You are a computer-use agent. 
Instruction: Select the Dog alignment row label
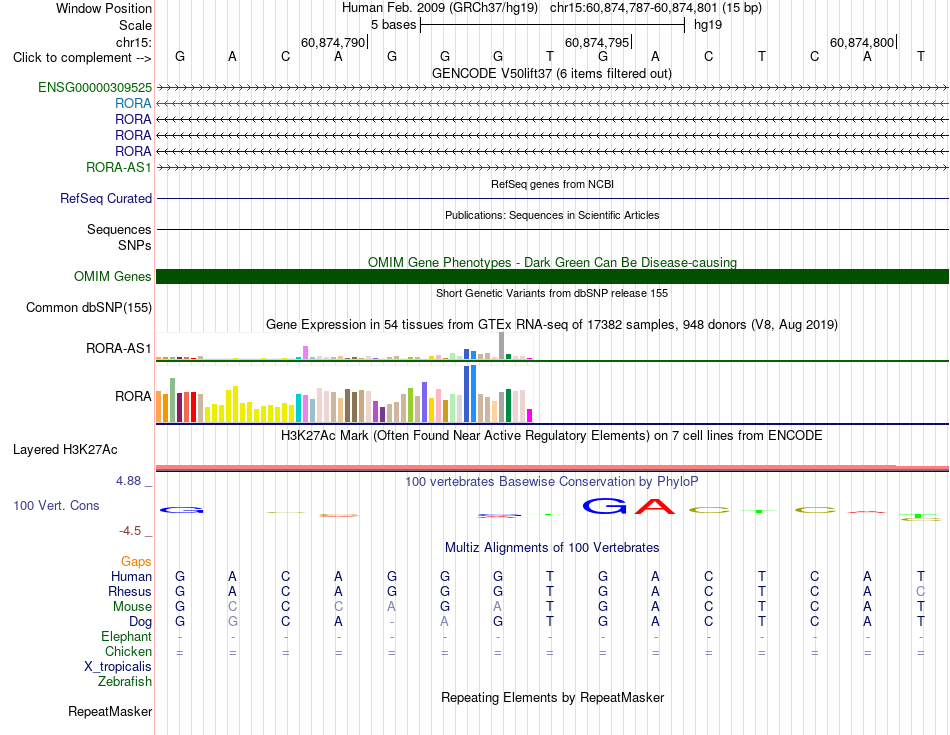pos(140,622)
